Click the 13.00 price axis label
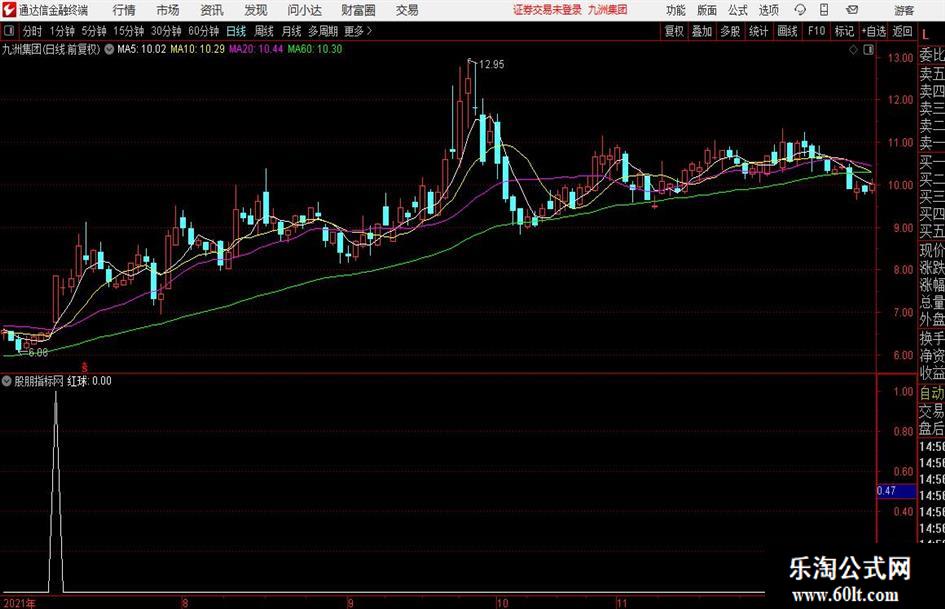The height and width of the screenshot is (609, 945). pos(900,58)
